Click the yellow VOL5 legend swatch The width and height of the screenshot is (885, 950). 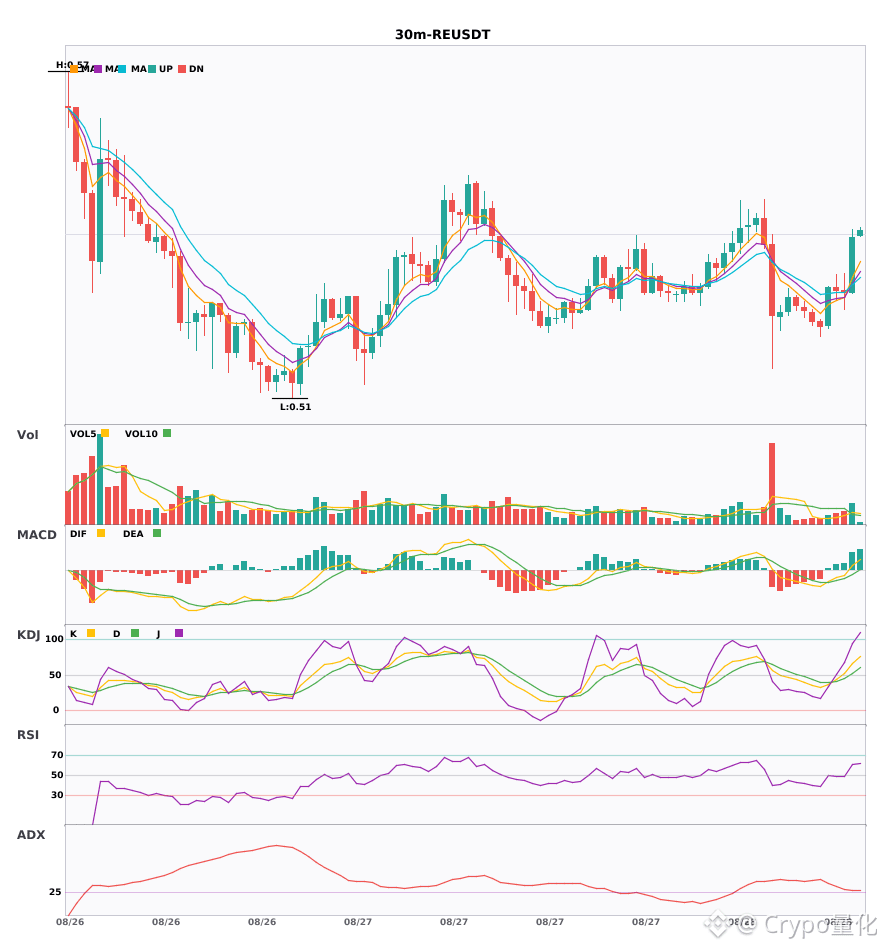(x=105, y=433)
